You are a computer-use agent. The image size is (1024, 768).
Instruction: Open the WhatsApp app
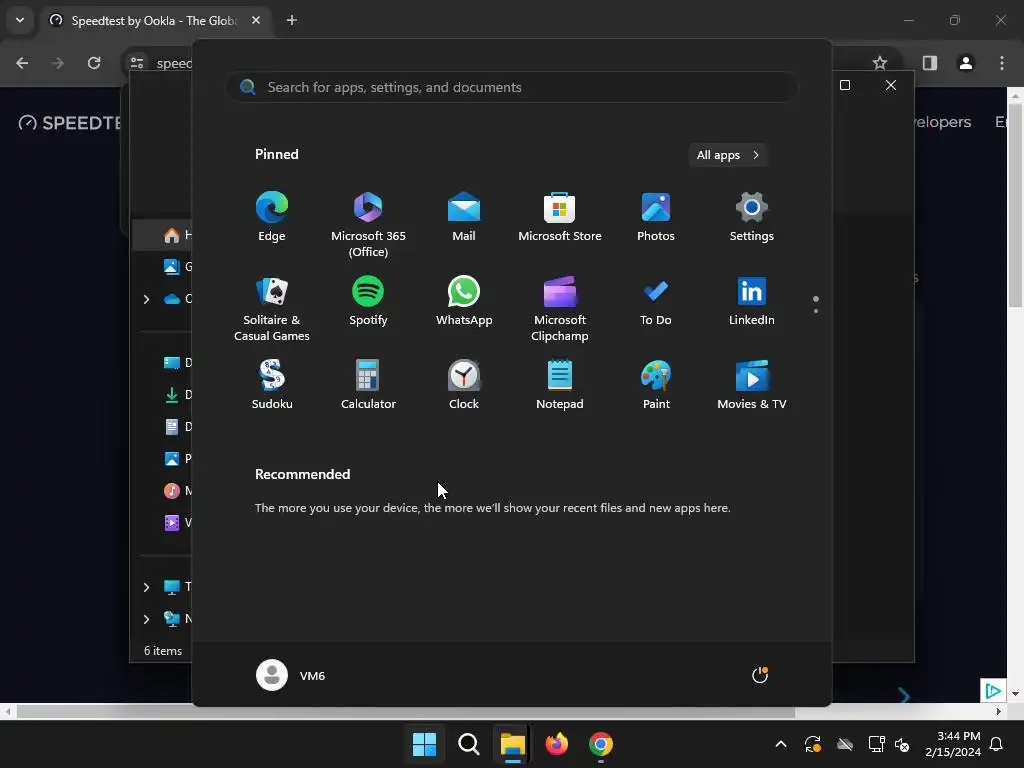coord(464,301)
